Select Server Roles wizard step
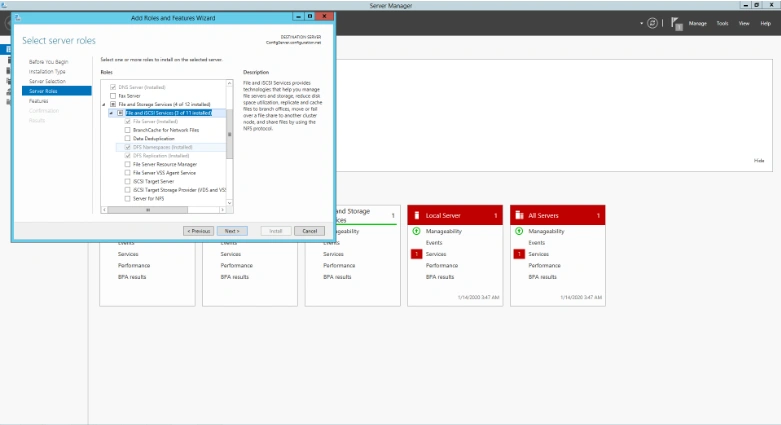 (56, 91)
